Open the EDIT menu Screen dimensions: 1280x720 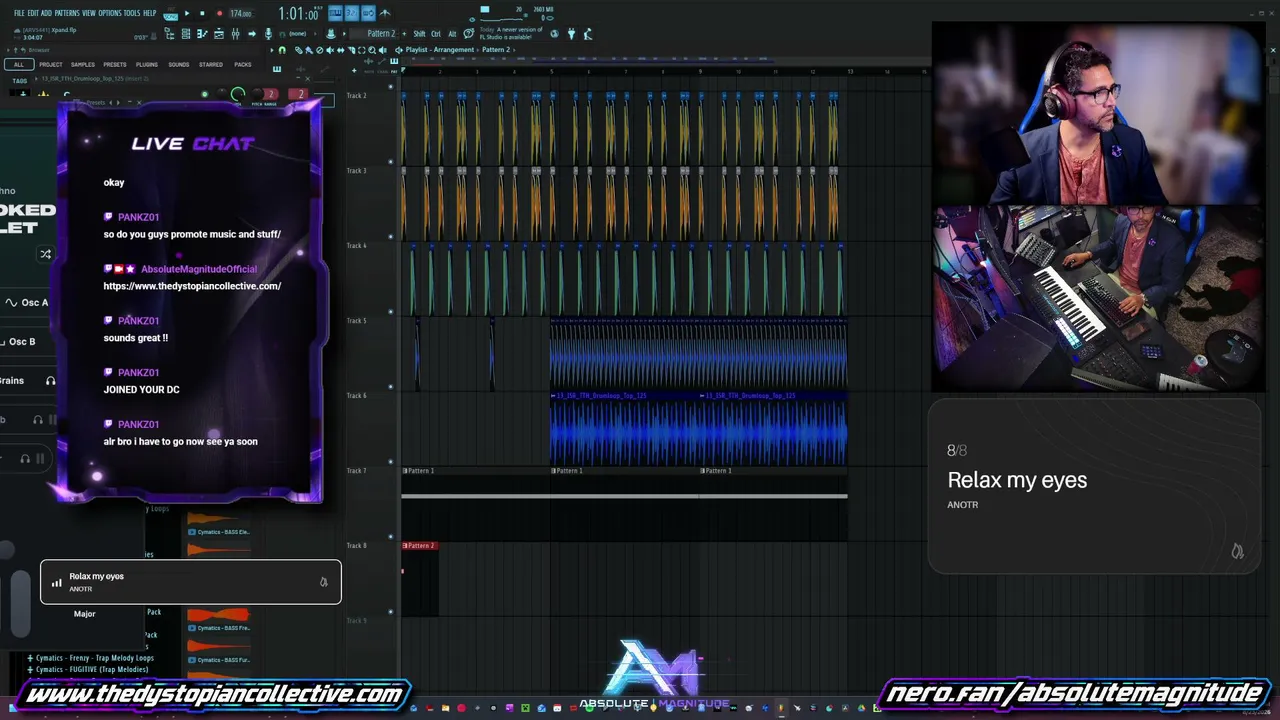tap(33, 13)
